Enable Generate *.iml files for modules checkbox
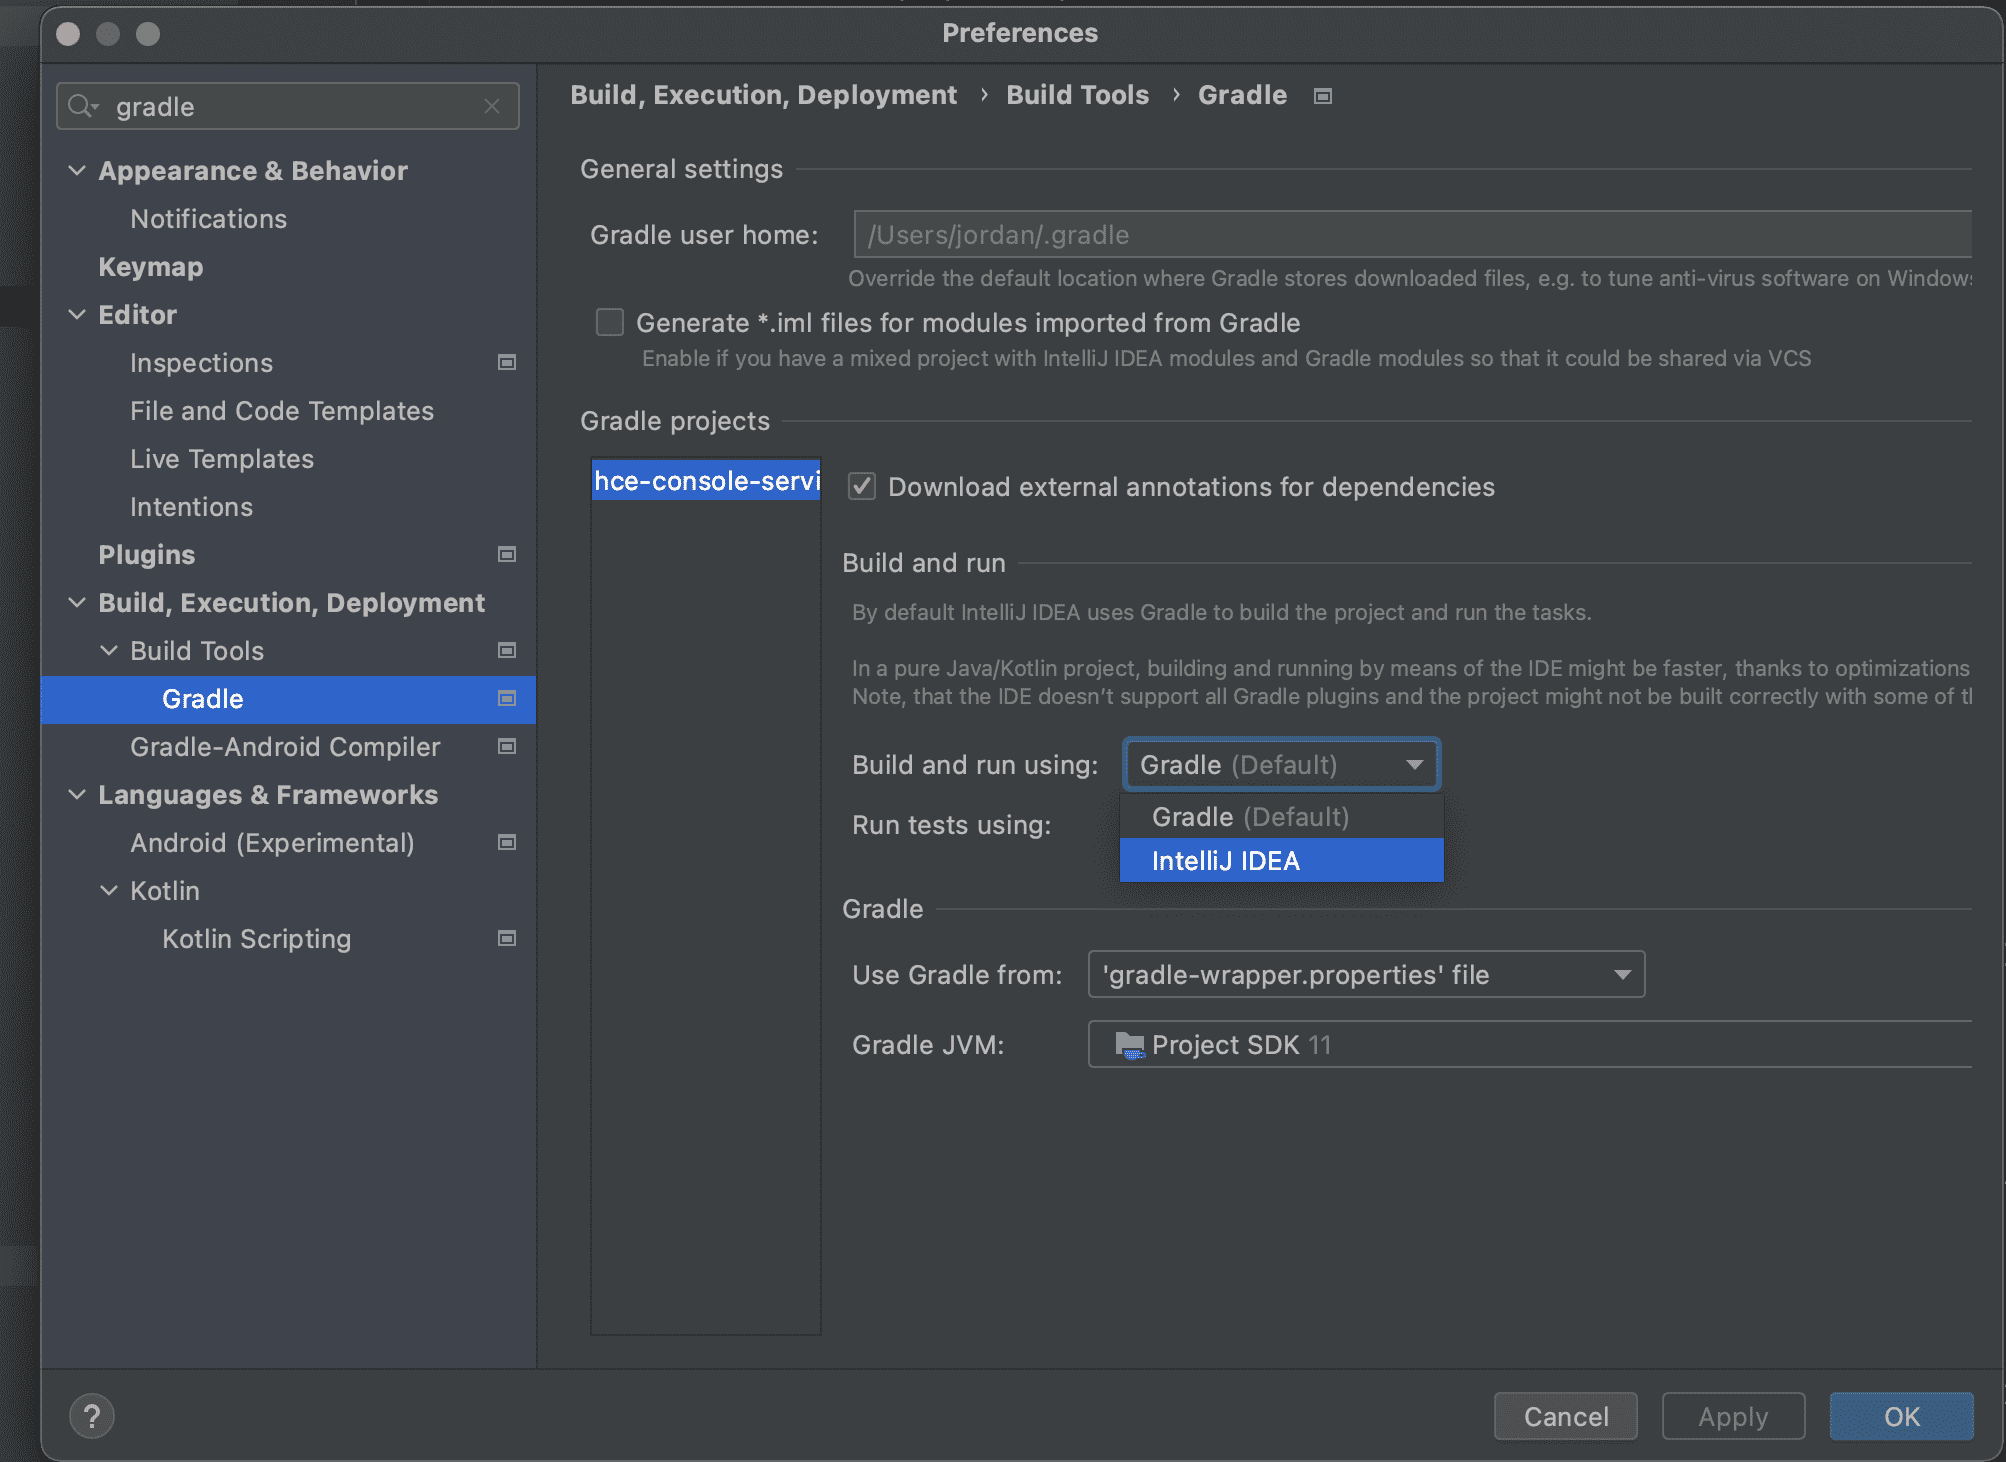 pos(610,322)
